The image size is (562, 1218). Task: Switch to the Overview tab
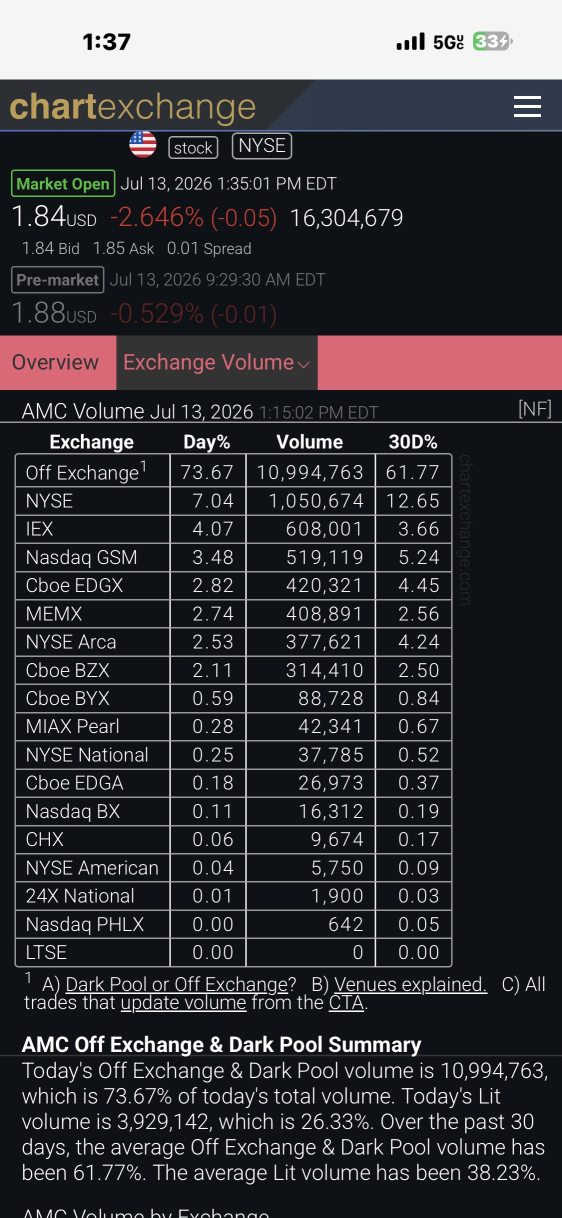pyautogui.click(x=56, y=363)
